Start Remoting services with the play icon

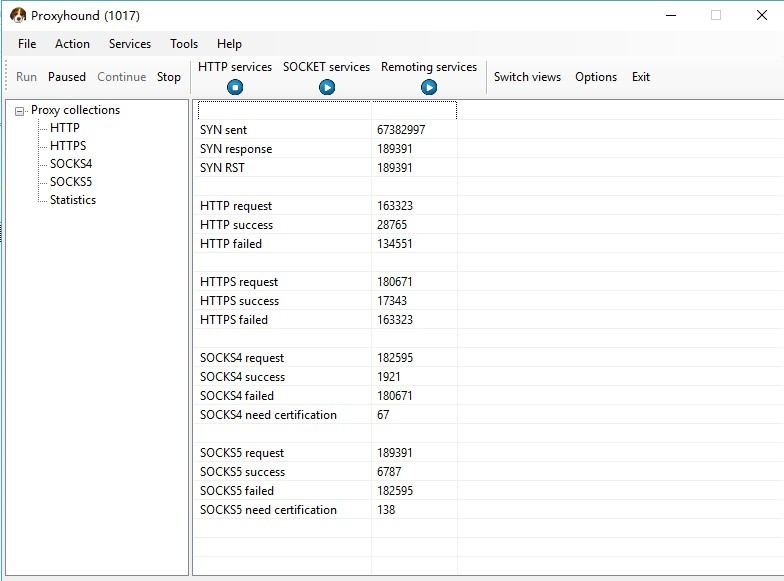pos(428,88)
